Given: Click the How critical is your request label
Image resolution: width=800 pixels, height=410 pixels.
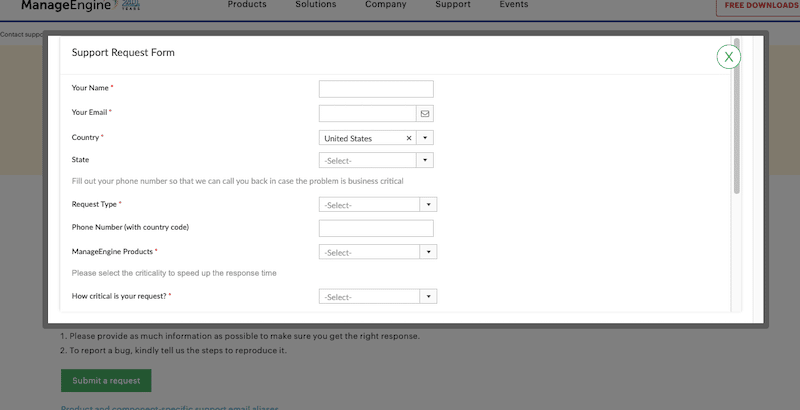Looking at the screenshot, I should click(119, 296).
